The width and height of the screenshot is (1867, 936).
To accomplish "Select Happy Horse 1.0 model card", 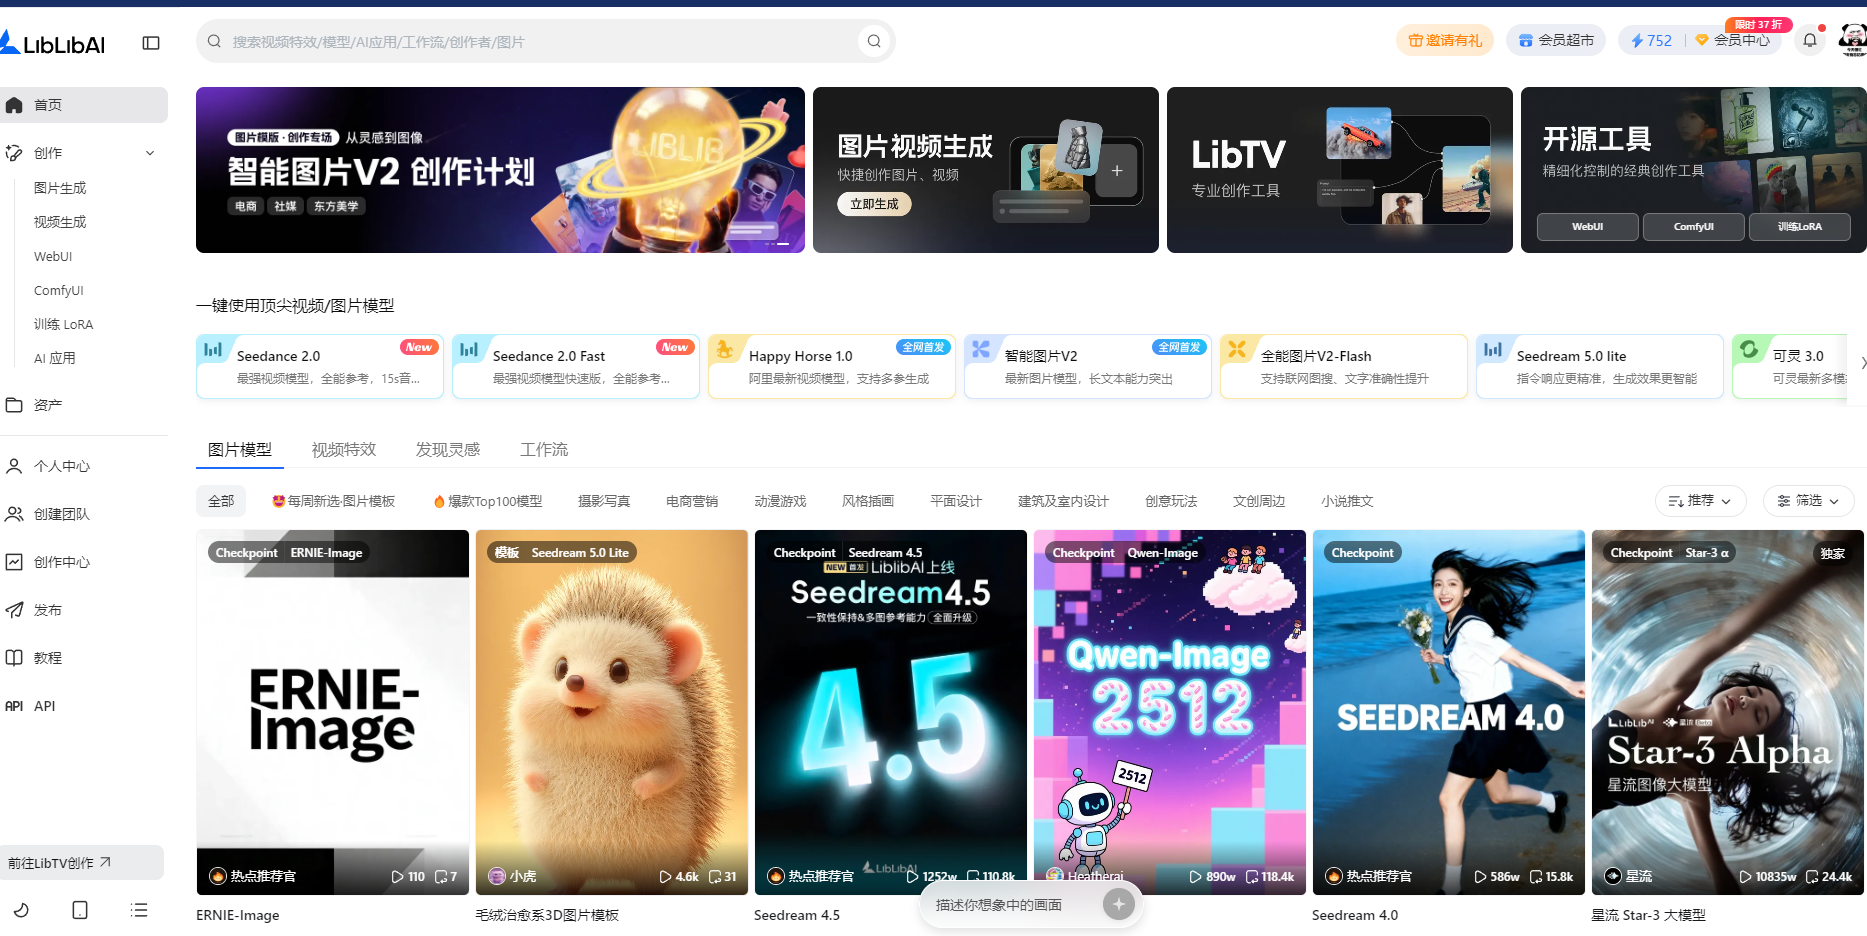I will 832,366.
